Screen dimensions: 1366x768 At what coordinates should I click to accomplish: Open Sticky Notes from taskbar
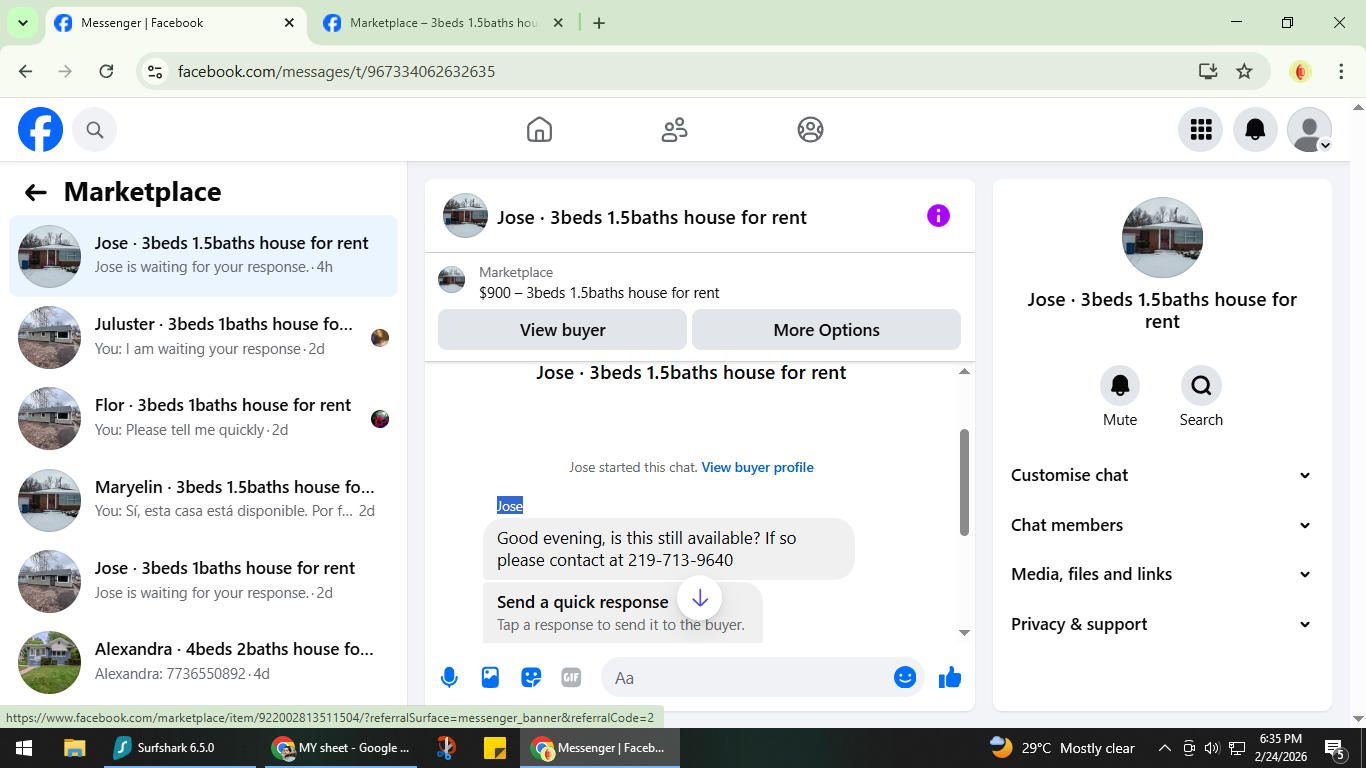494,748
